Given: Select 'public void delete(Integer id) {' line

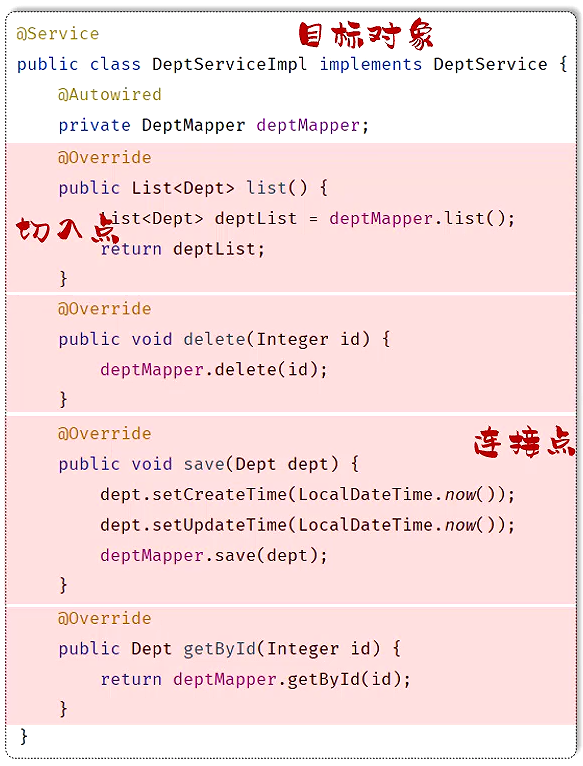Looking at the screenshot, I should pyautogui.click(x=224, y=339).
